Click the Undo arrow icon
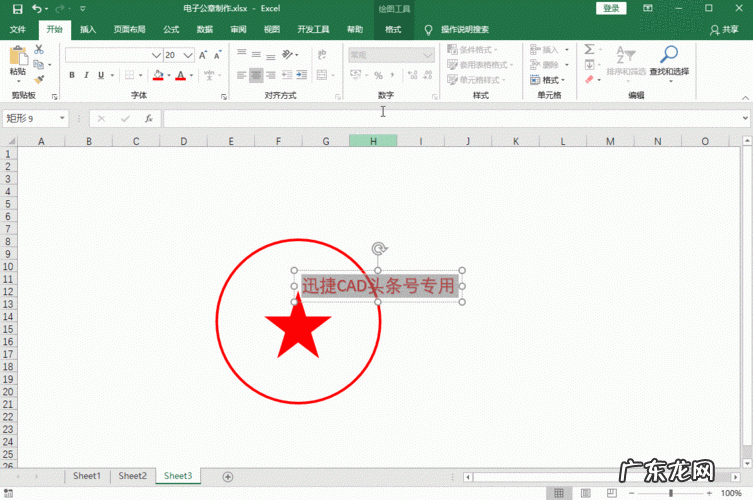The width and height of the screenshot is (753, 500). coord(38,9)
